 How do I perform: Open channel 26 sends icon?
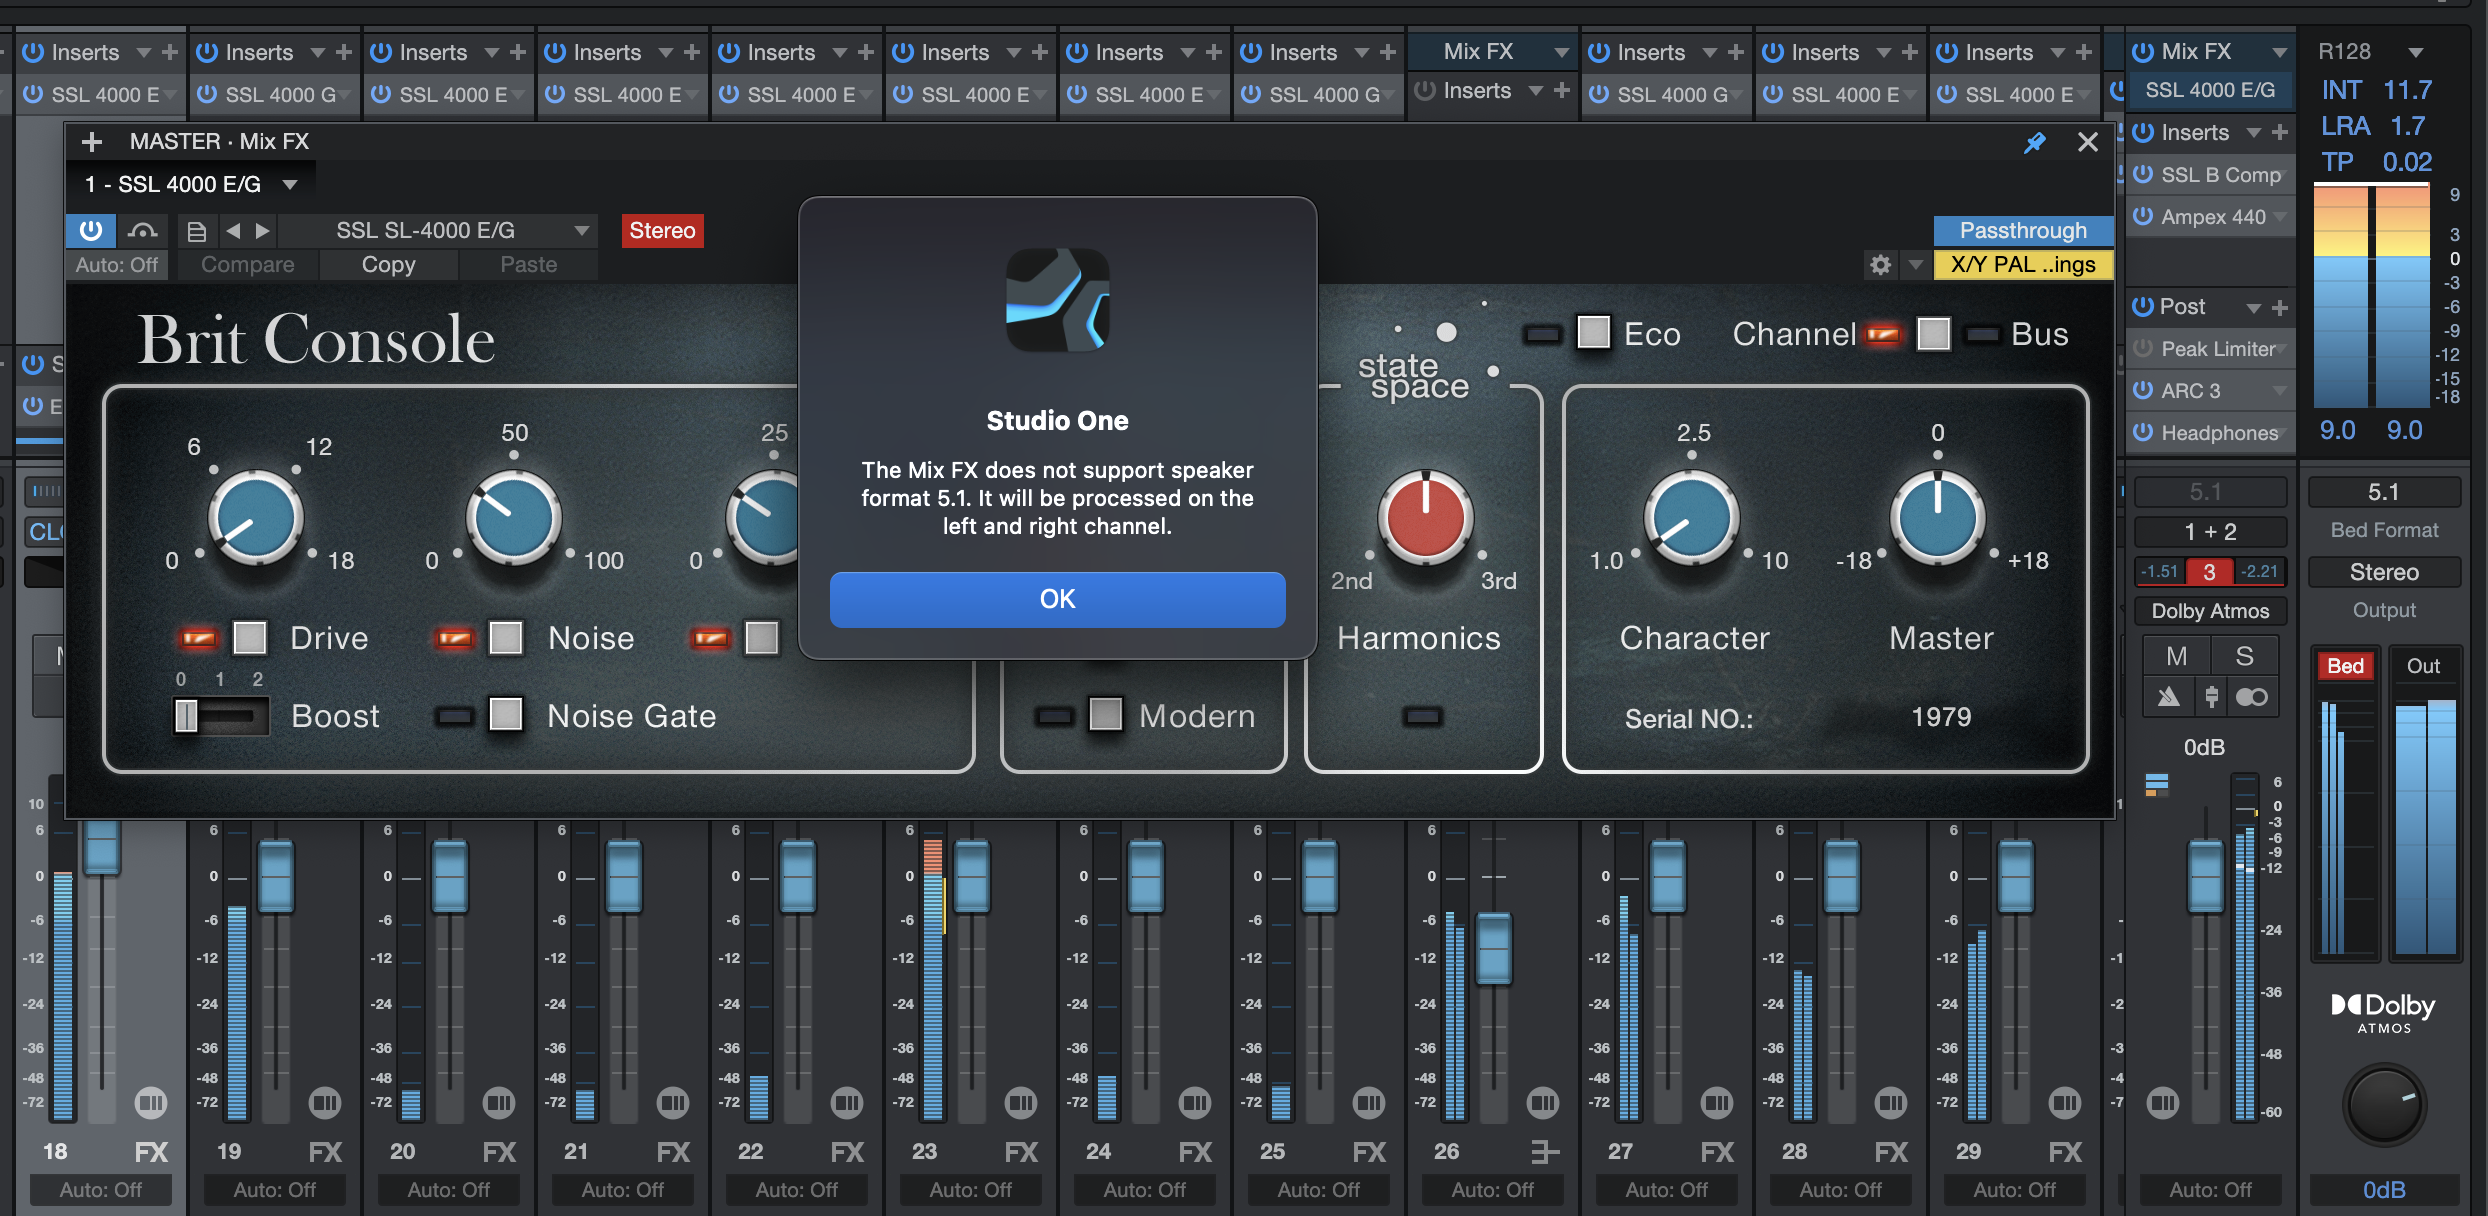[1544, 1152]
